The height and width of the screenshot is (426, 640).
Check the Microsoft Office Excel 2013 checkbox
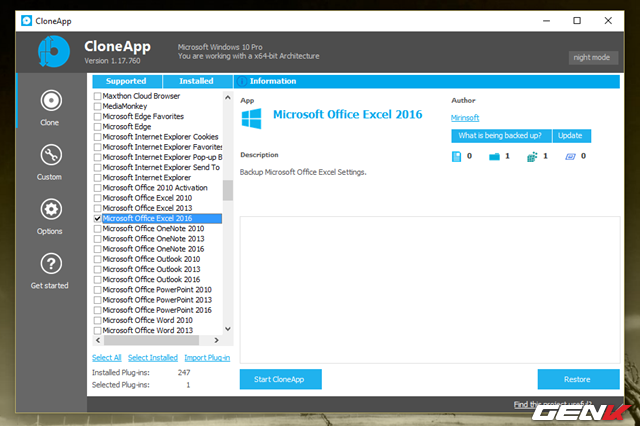click(98, 209)
